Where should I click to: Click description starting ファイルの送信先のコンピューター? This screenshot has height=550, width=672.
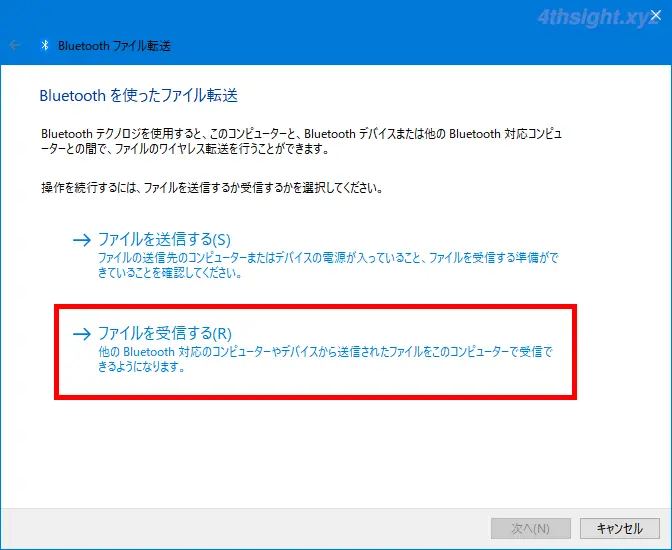[328, 265]
